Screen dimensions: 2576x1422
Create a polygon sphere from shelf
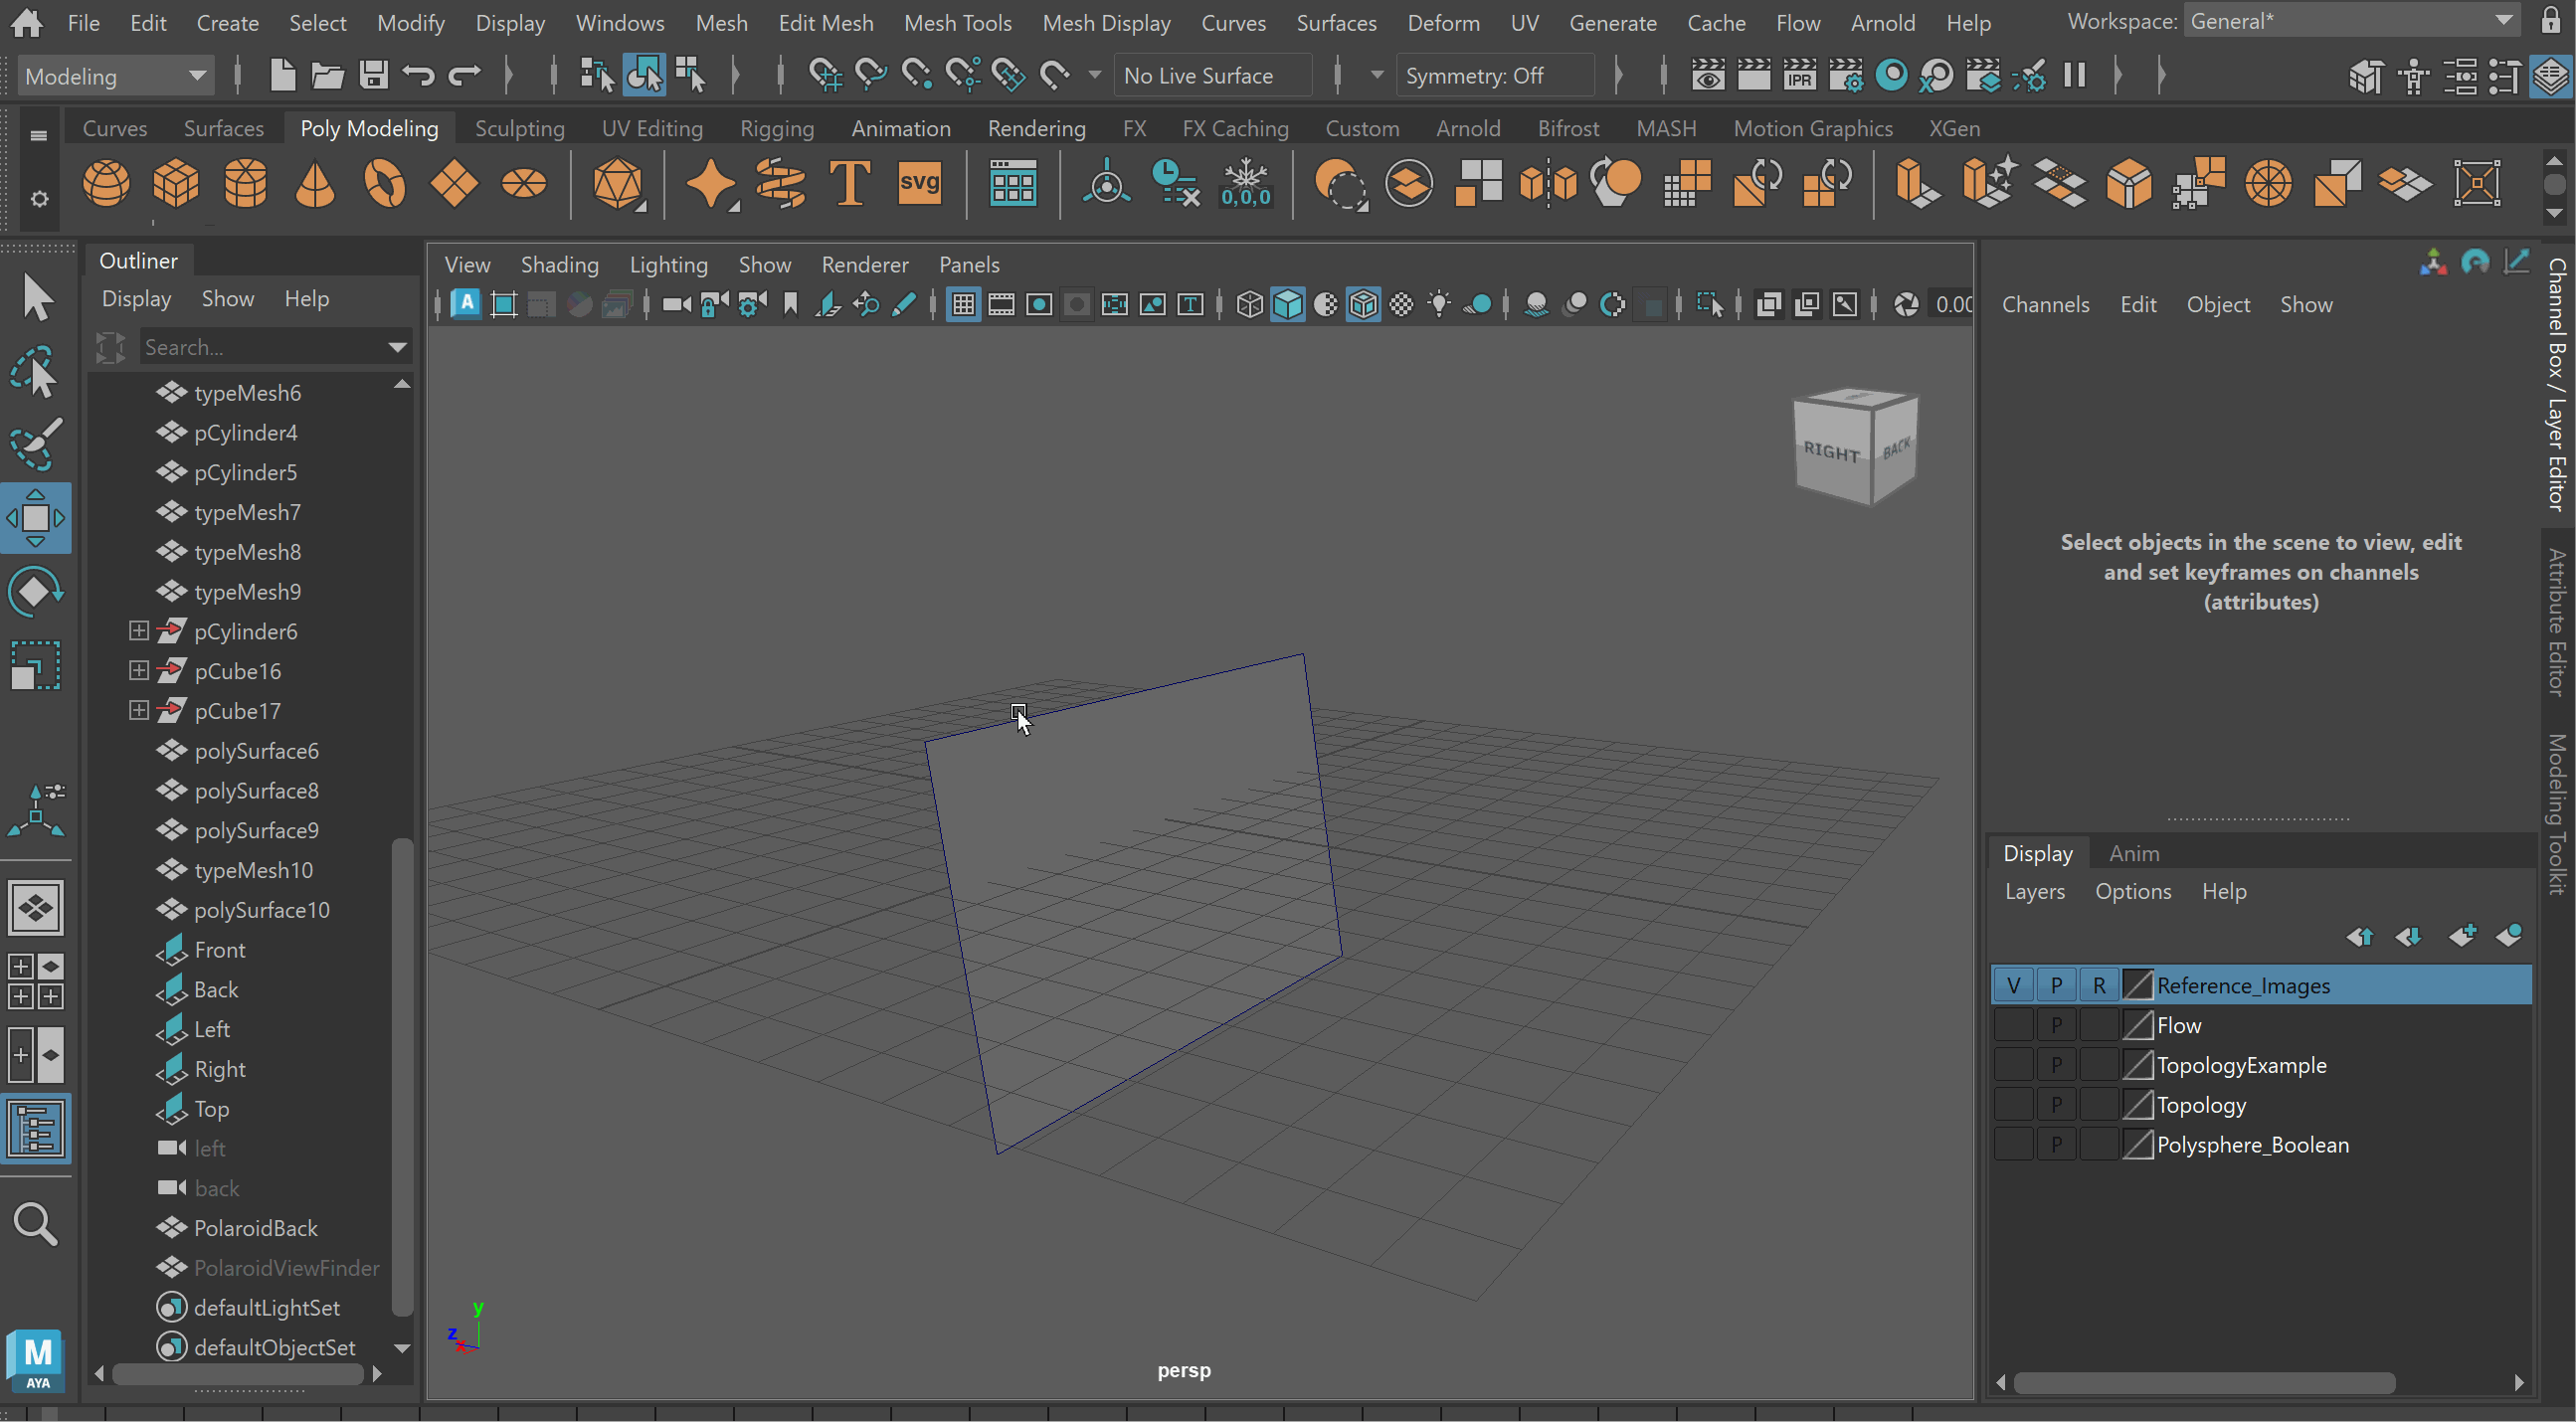pos(106,185)
